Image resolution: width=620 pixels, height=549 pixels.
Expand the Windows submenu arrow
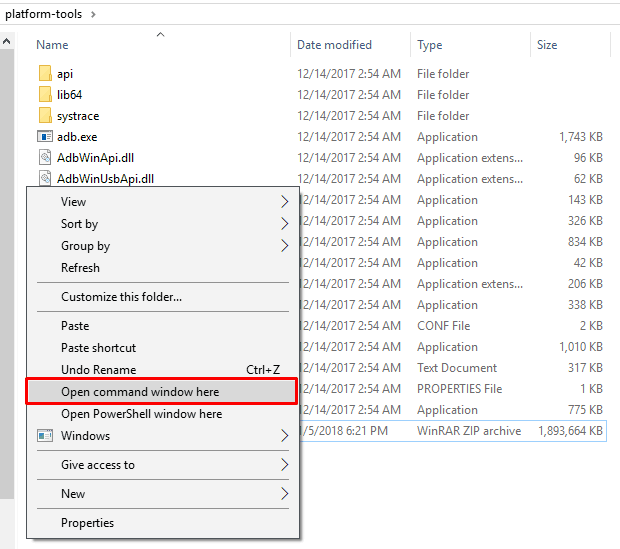[x=284, y=435]
